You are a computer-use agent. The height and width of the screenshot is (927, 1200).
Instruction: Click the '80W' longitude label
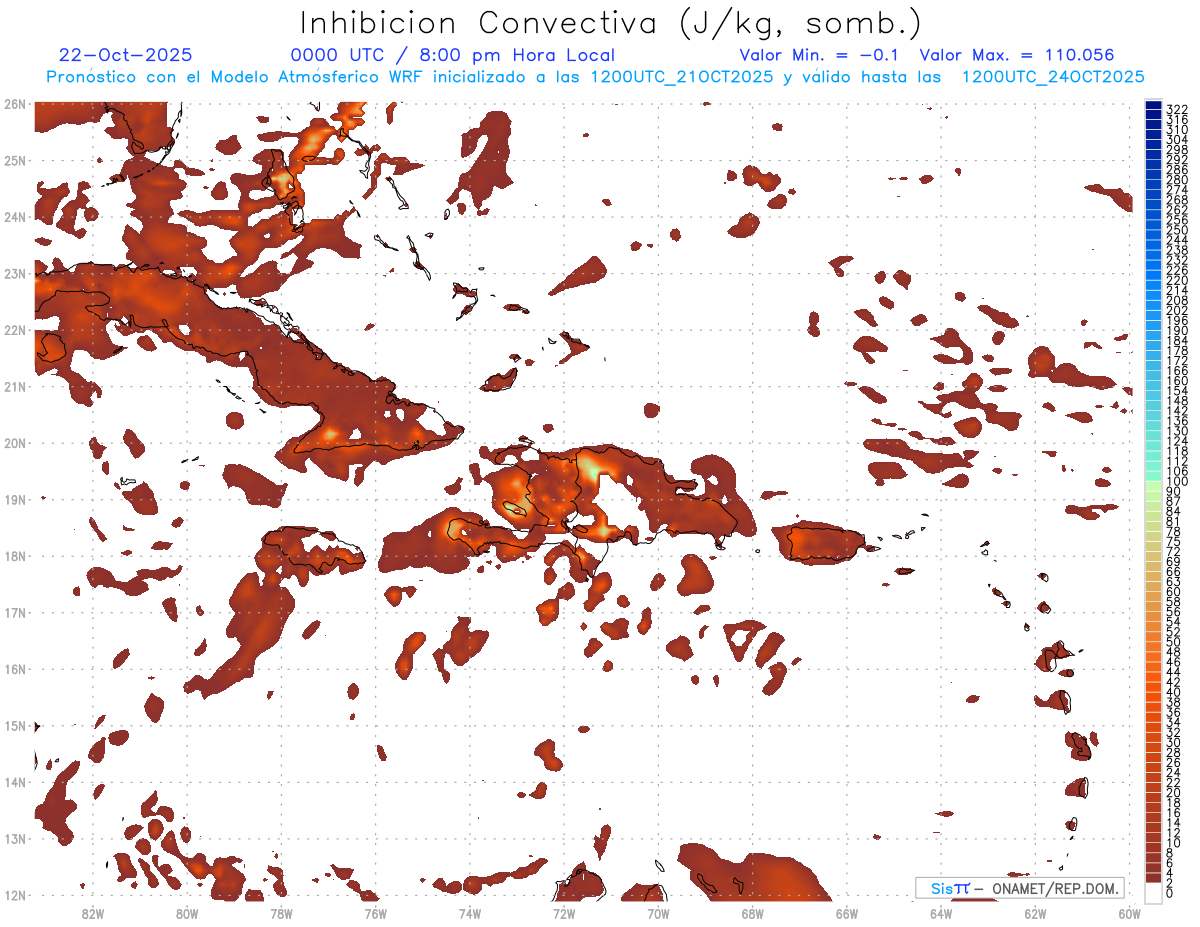pos(187,913)
